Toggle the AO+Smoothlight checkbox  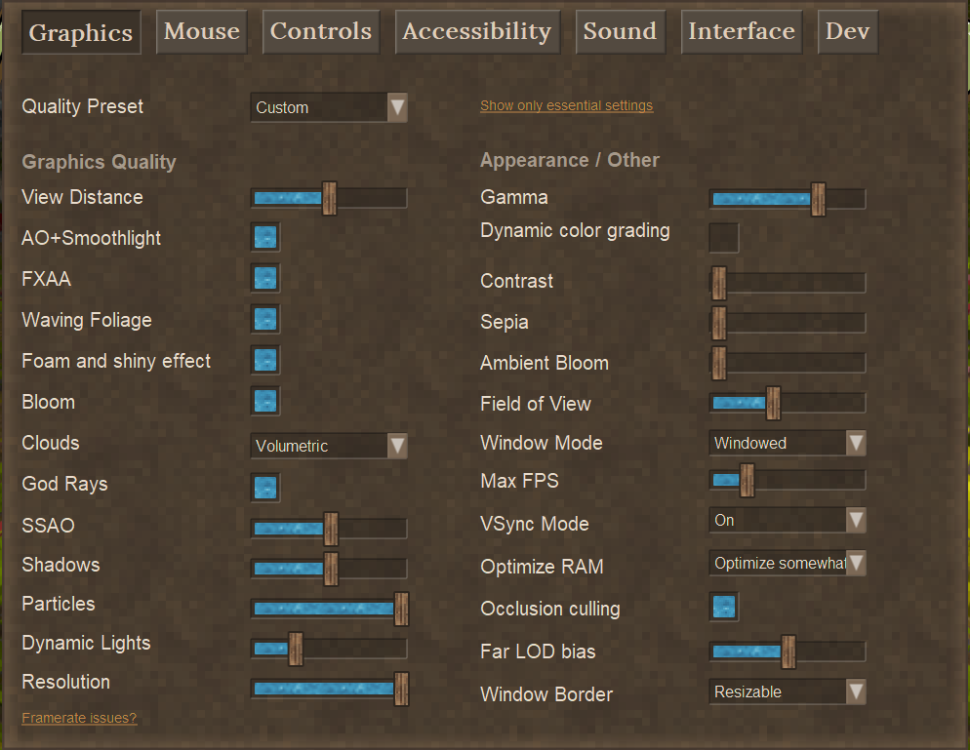click(265, 238)
